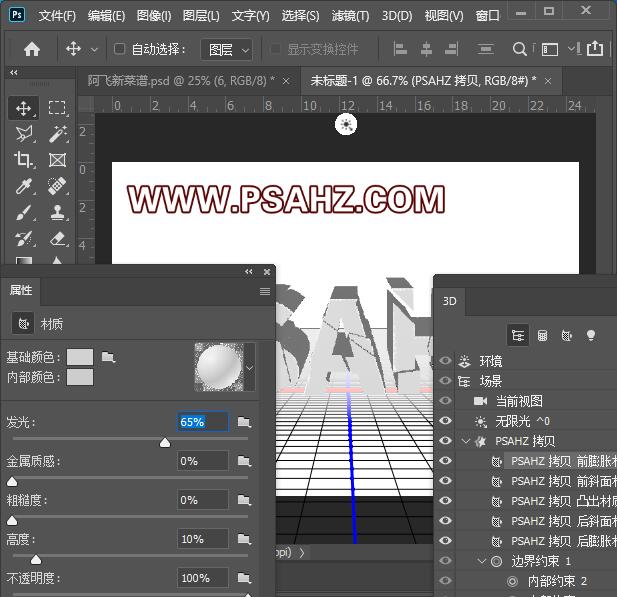Screen dimensions: 617x597
Task: Open the Properties panel menu
Action: 265,292
